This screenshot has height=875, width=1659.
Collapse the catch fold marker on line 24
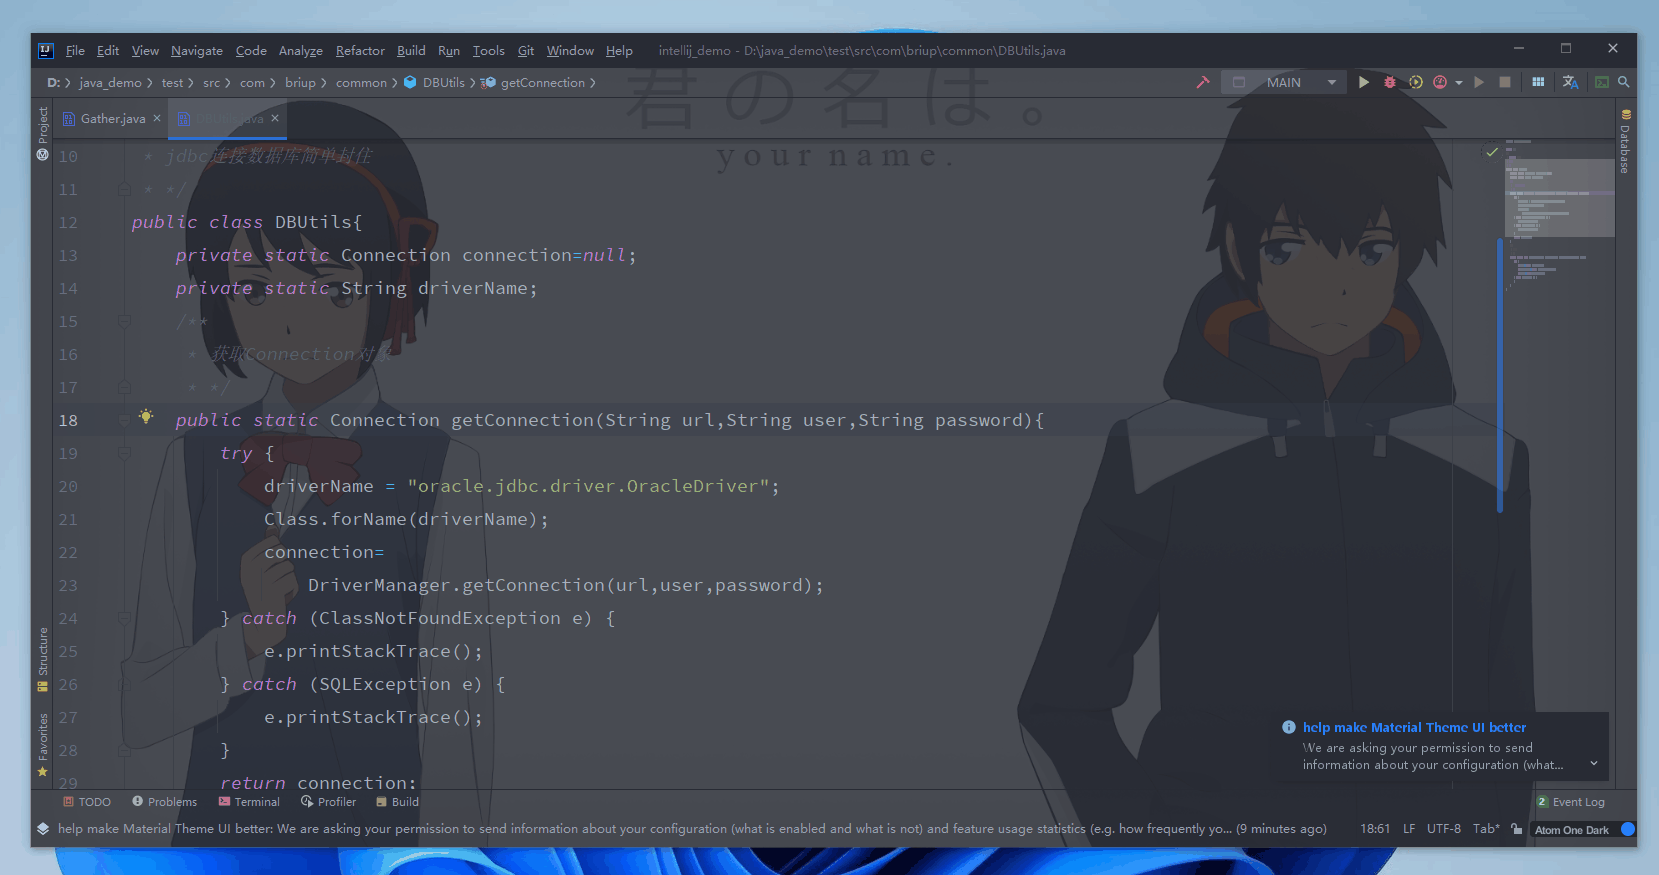pyautogui.click(x=125, y=618)
